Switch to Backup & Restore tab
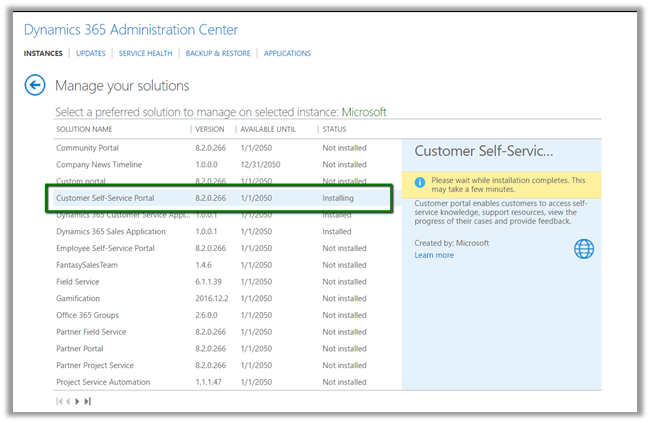This screenshot has width=650, height=423. (x=216, y=54)
